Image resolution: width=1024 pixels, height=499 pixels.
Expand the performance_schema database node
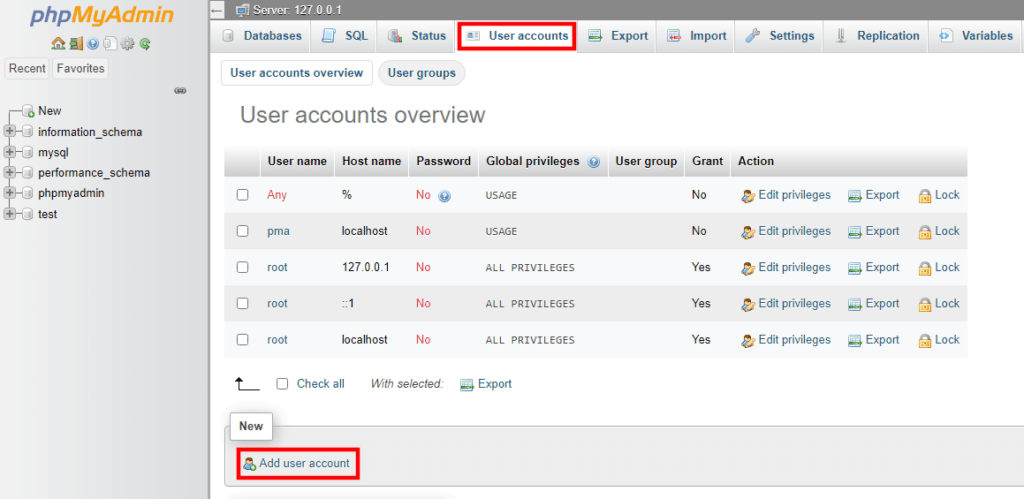pos(9,173)
